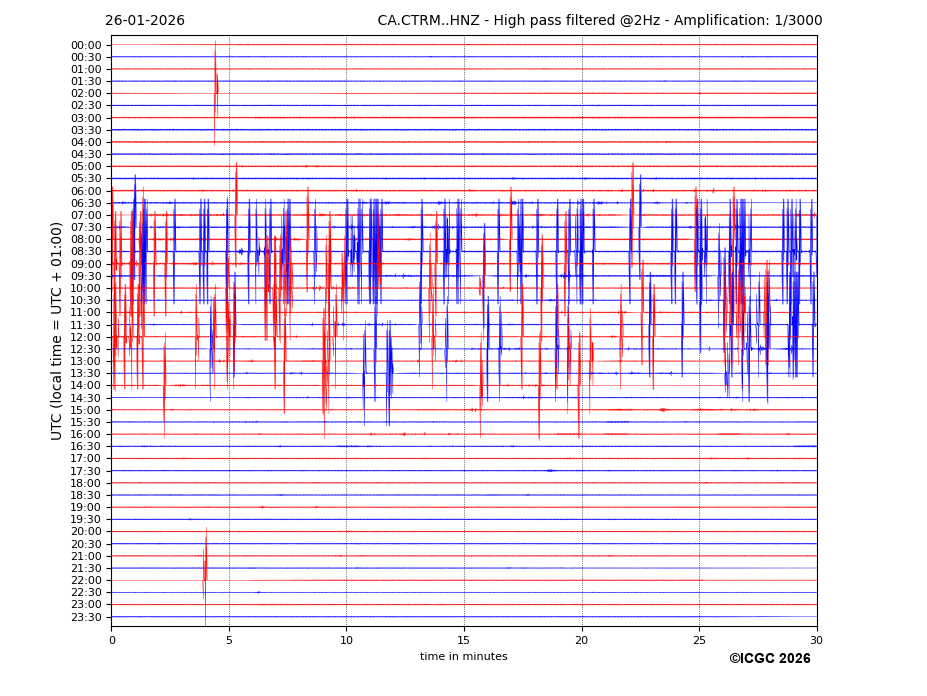Select the 21:30 time row label
927x696 pixels.
[x=86, y=568]
